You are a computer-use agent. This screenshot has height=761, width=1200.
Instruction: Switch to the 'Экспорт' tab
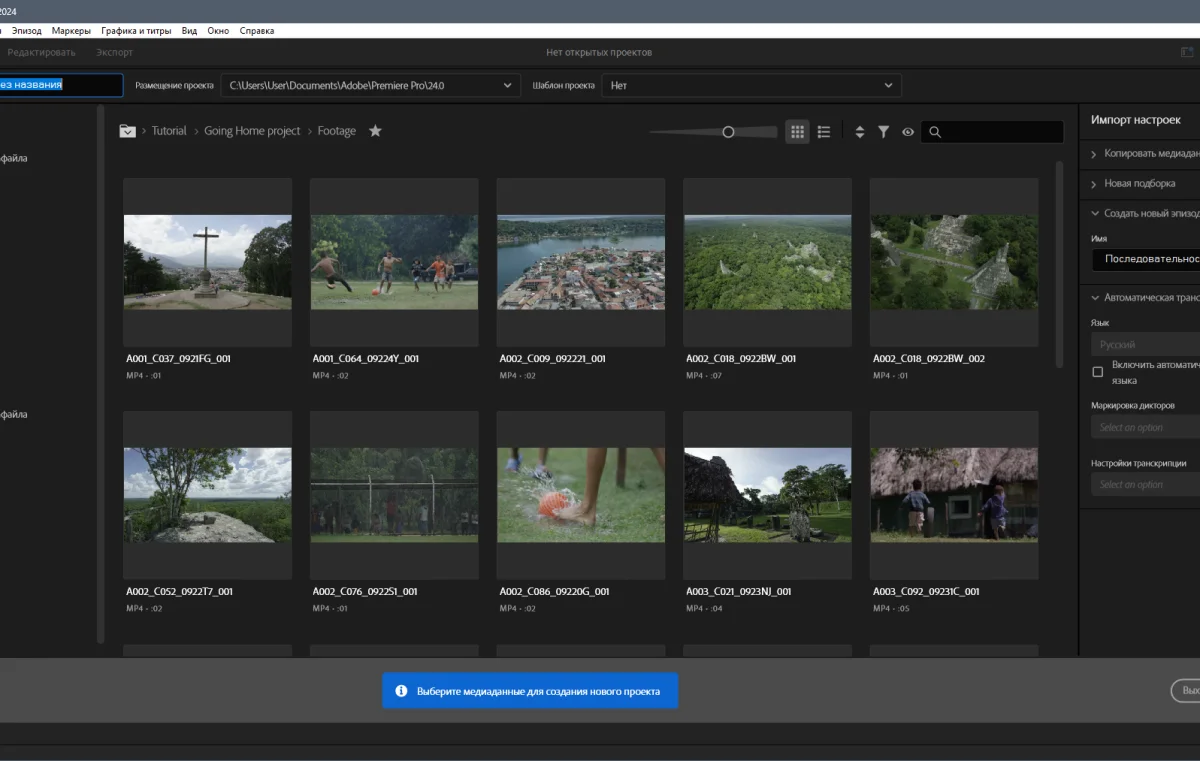114,52
